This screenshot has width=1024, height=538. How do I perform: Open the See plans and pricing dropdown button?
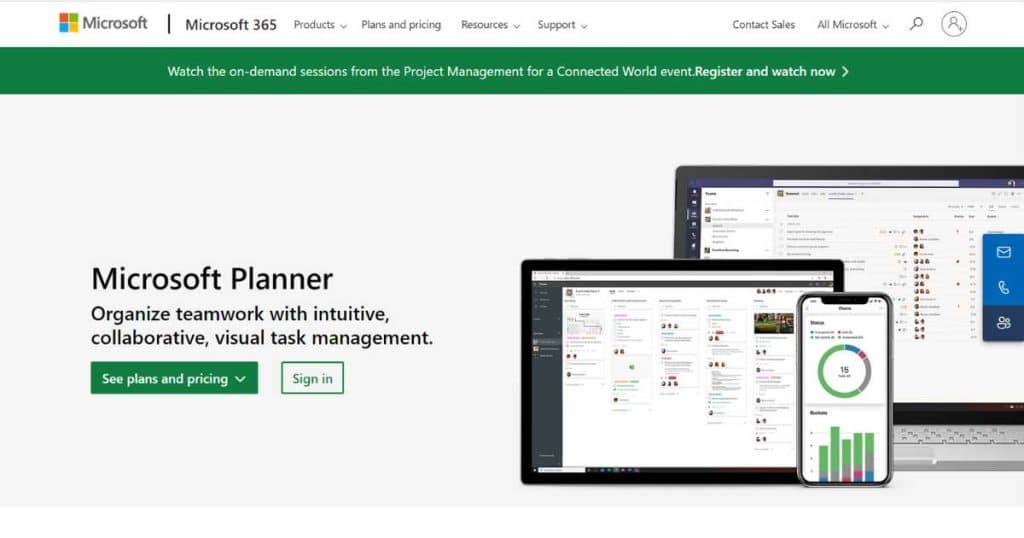pyautogui.click(x=174, y=378)
